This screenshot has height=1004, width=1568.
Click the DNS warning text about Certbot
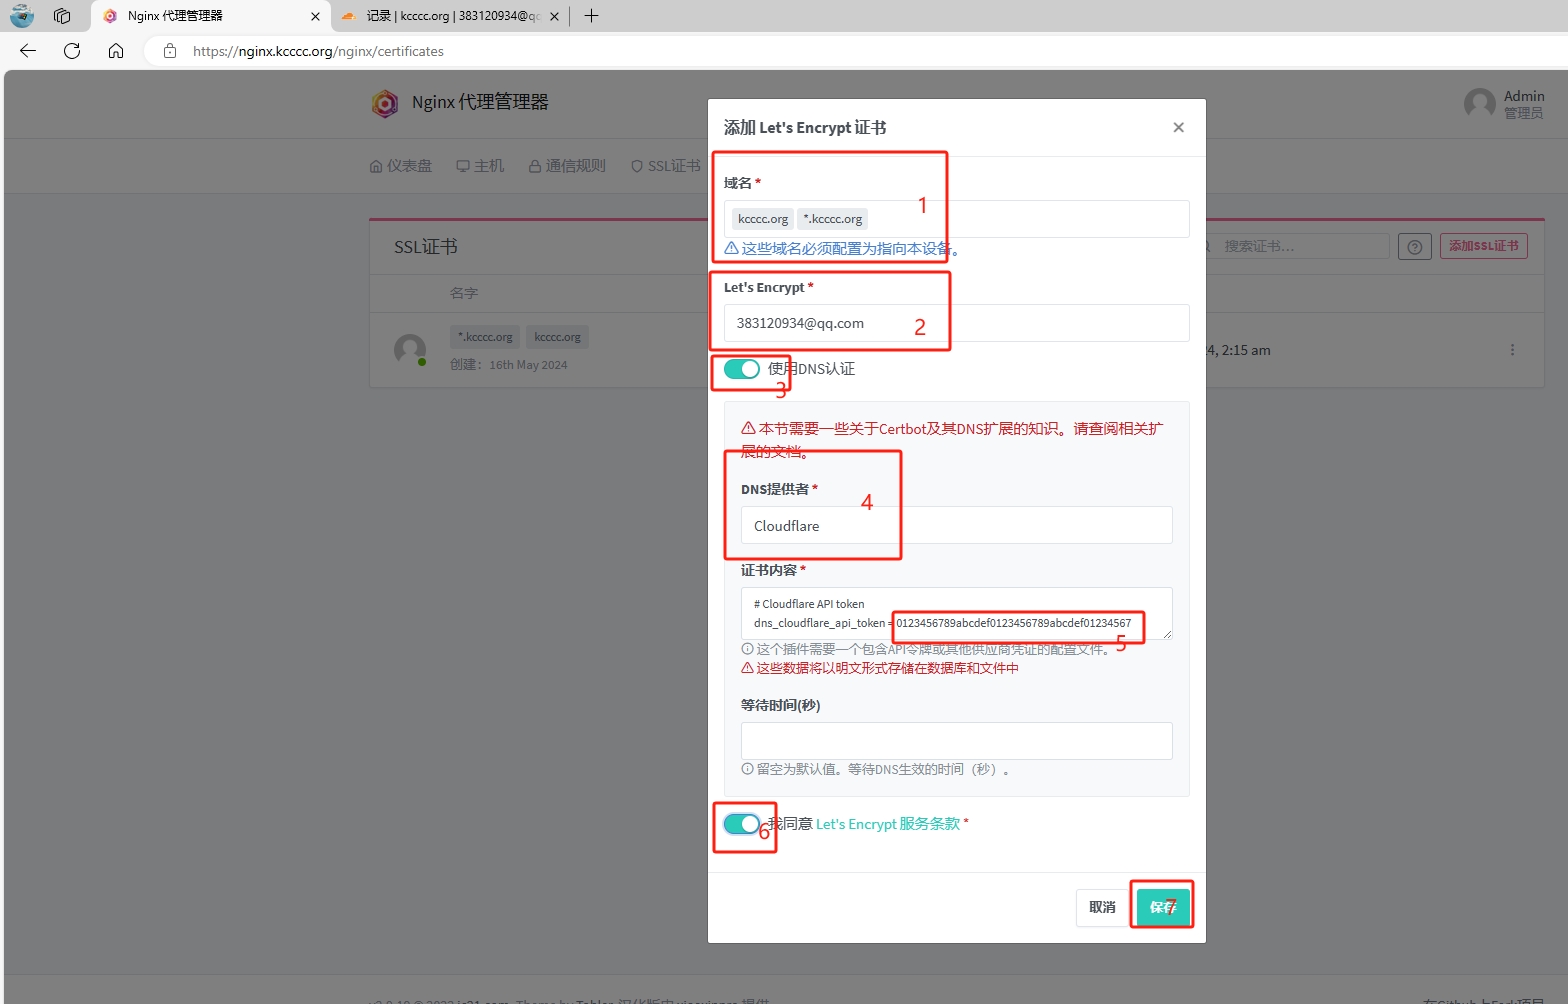tap(952, 440)
